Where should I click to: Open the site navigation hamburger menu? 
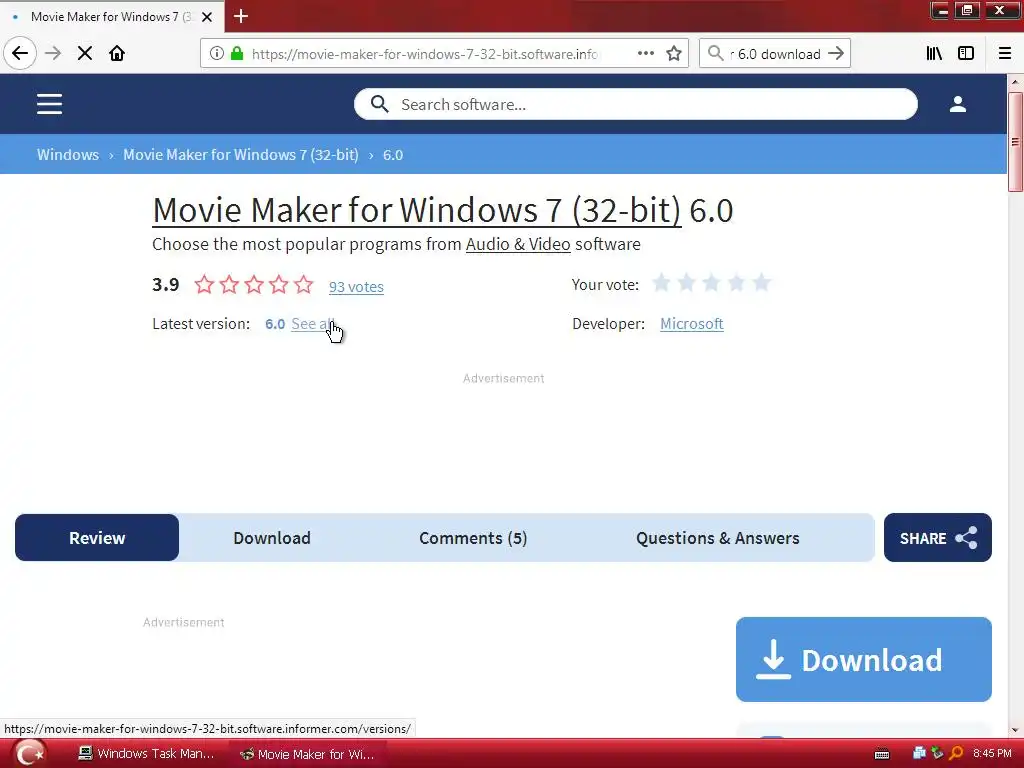50,104
